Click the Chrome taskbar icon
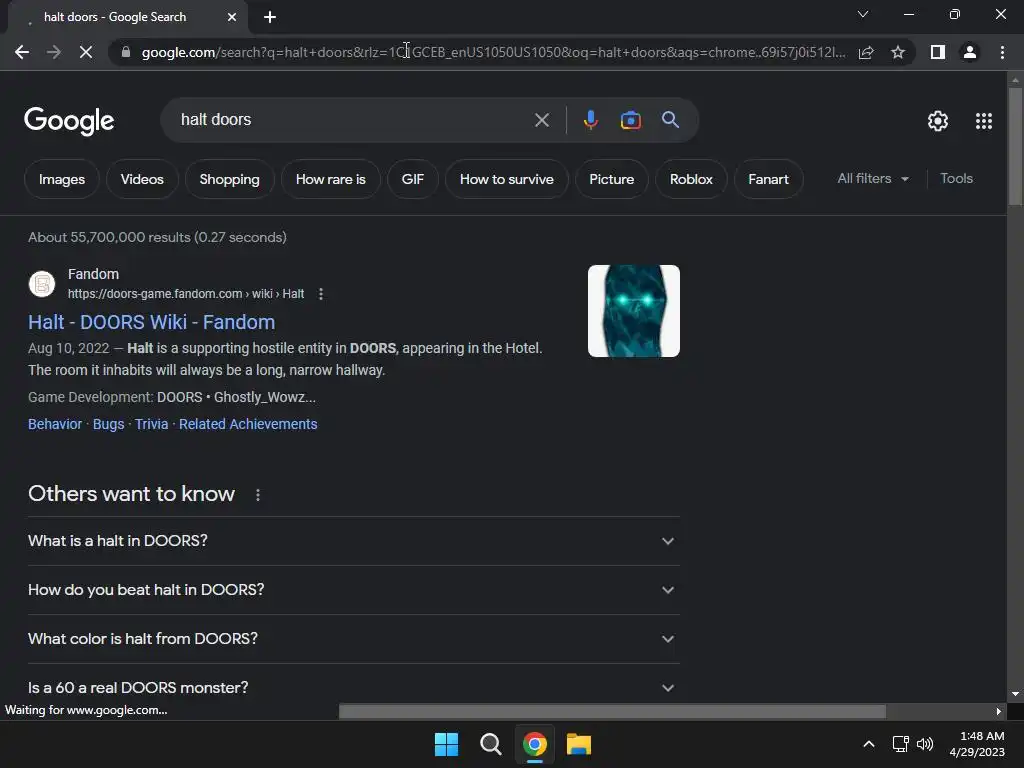This screenshot has height=768, width=1024. click(534, 744)
